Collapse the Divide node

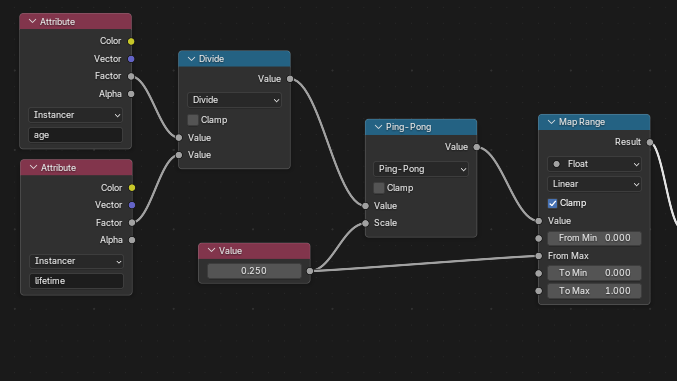[191, 59]
